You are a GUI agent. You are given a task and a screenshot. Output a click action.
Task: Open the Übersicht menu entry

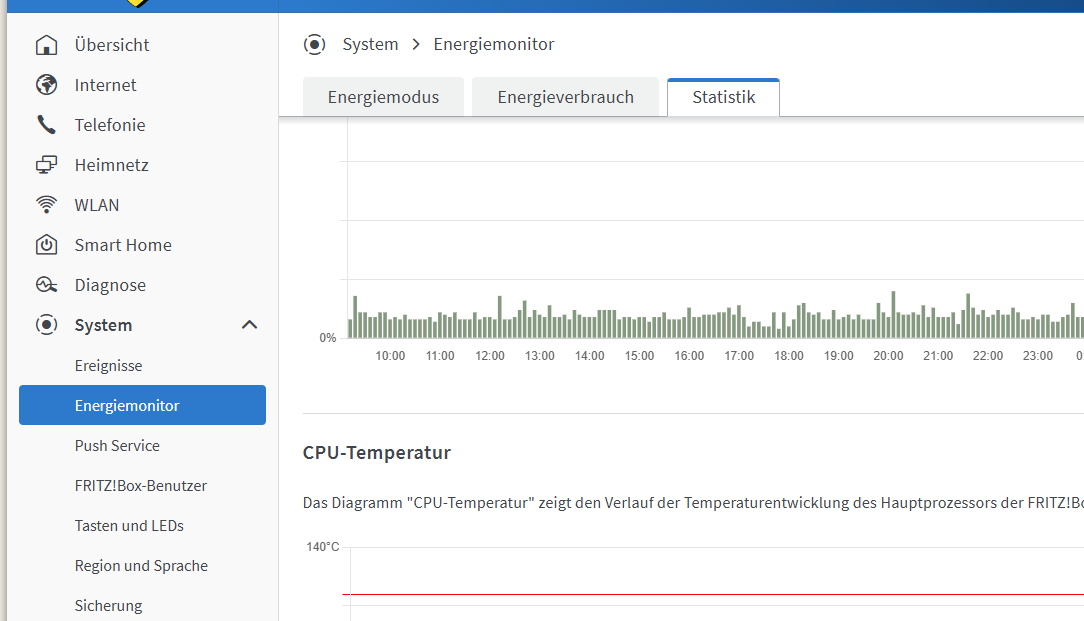[112, 45]
